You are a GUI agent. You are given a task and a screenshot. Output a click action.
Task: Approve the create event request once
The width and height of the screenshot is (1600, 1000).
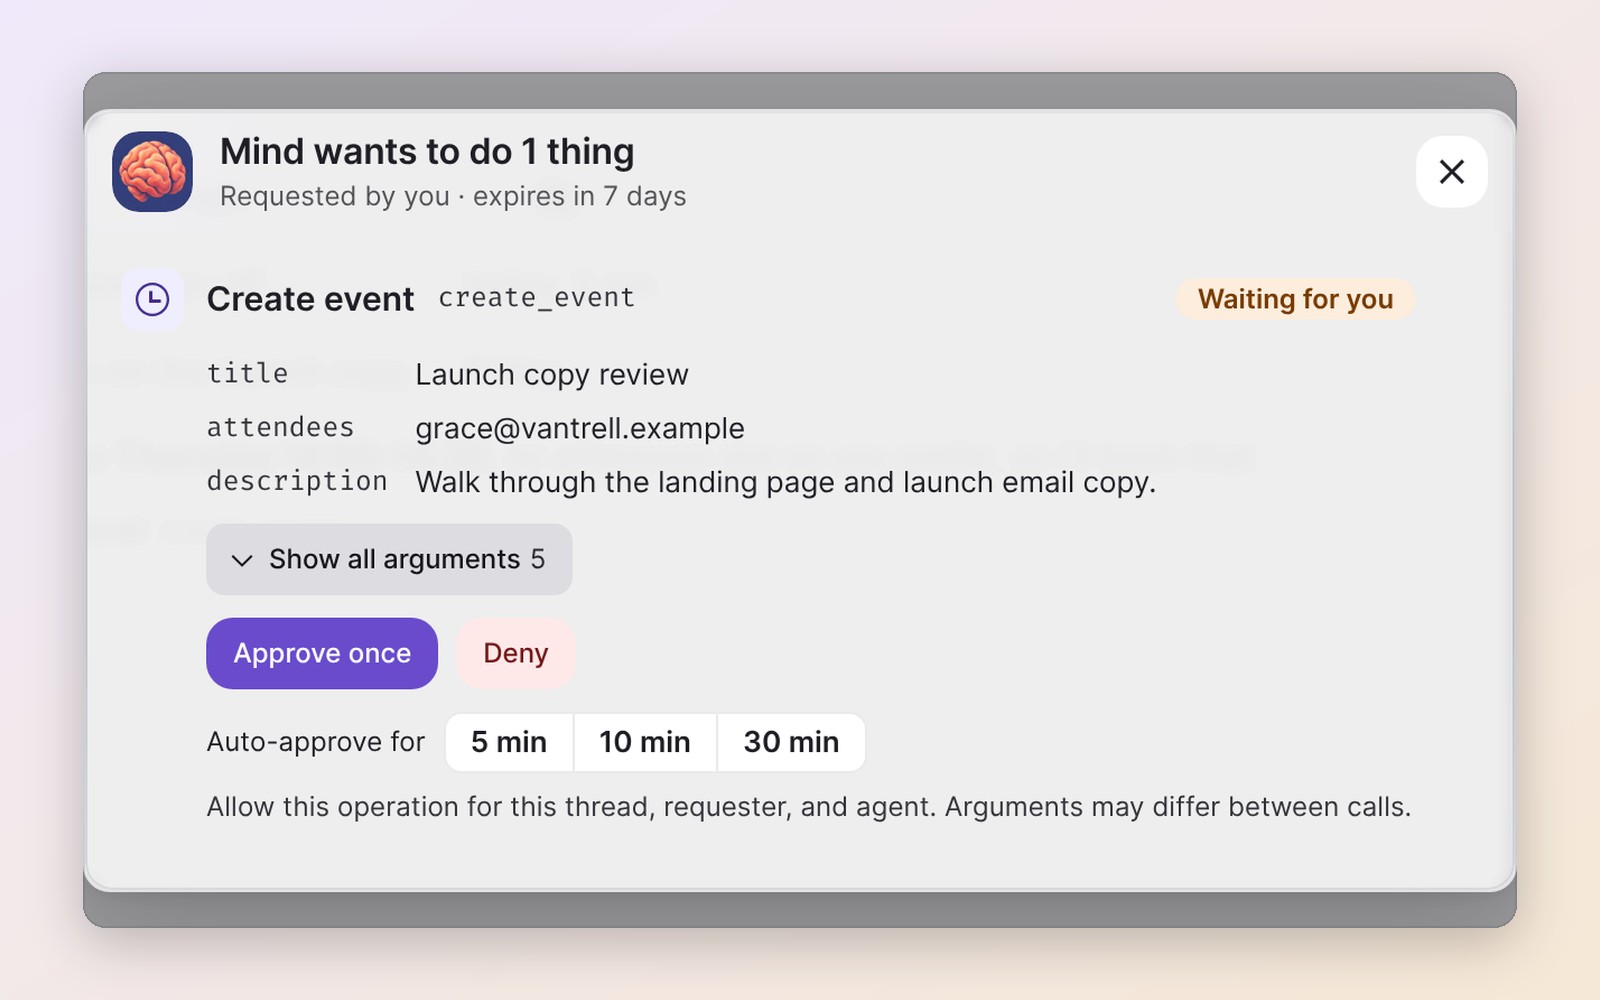click(322, 653)
